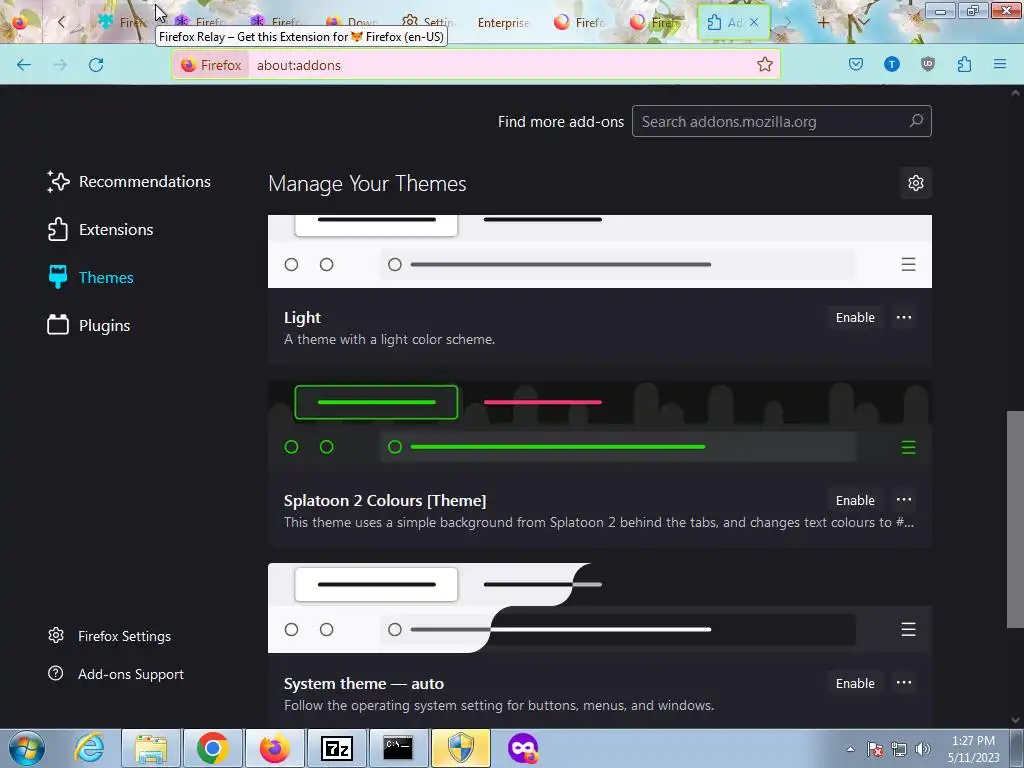
Task: Enable the Light theme
Action: pos(855,317)
